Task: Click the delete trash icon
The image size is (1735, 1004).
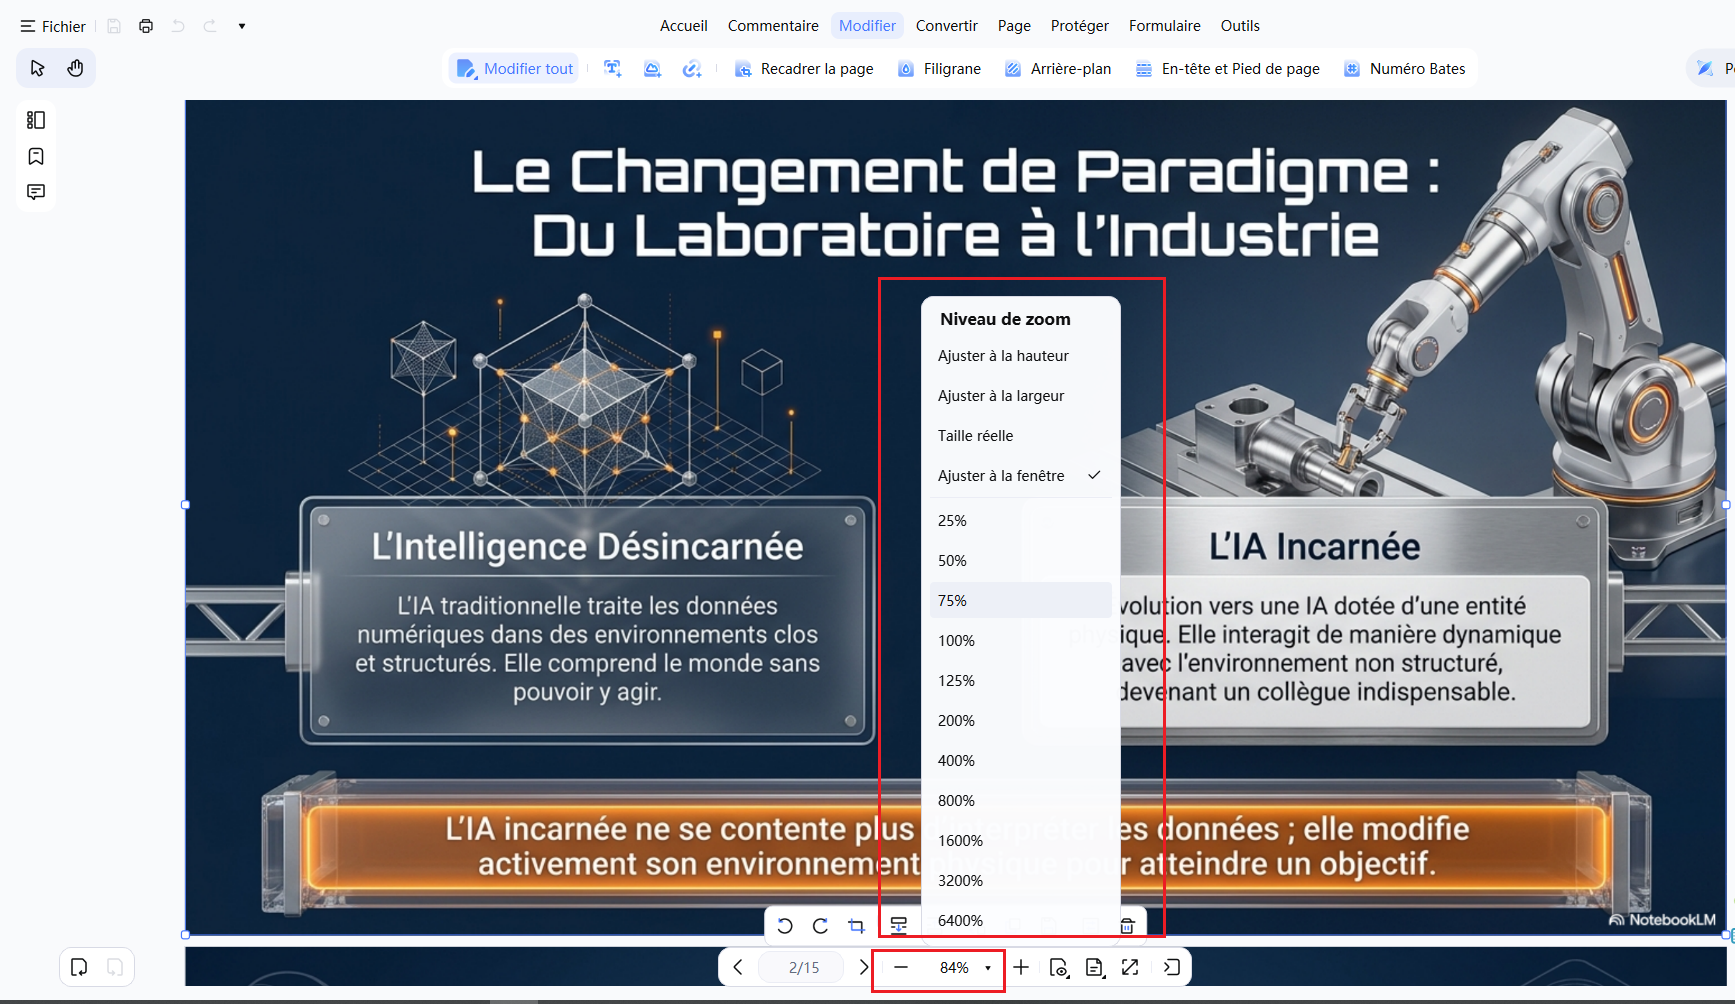Action: [1127, 926]
